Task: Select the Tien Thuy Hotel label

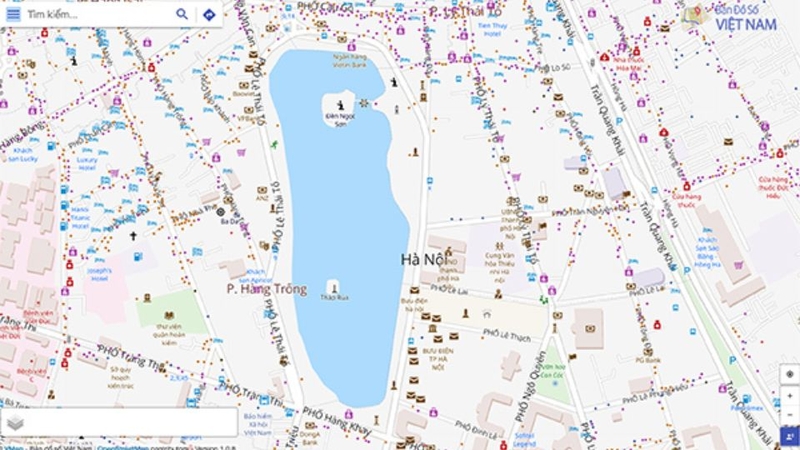Action: pyautogui.click(x=492, y=30)
